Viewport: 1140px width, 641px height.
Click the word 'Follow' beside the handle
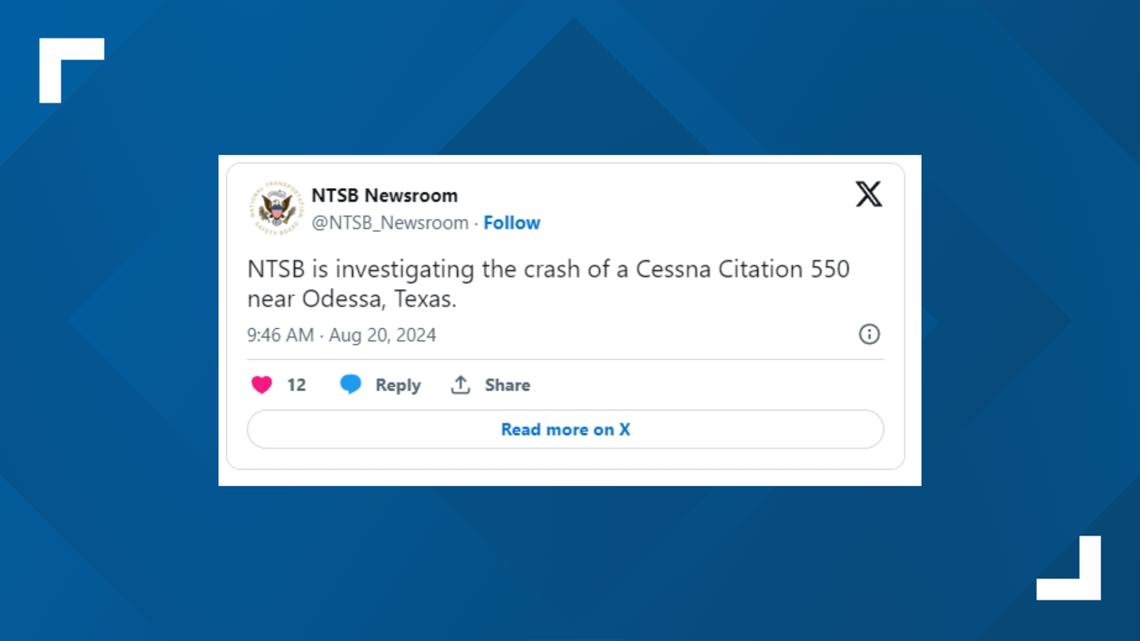coord(512,223)
